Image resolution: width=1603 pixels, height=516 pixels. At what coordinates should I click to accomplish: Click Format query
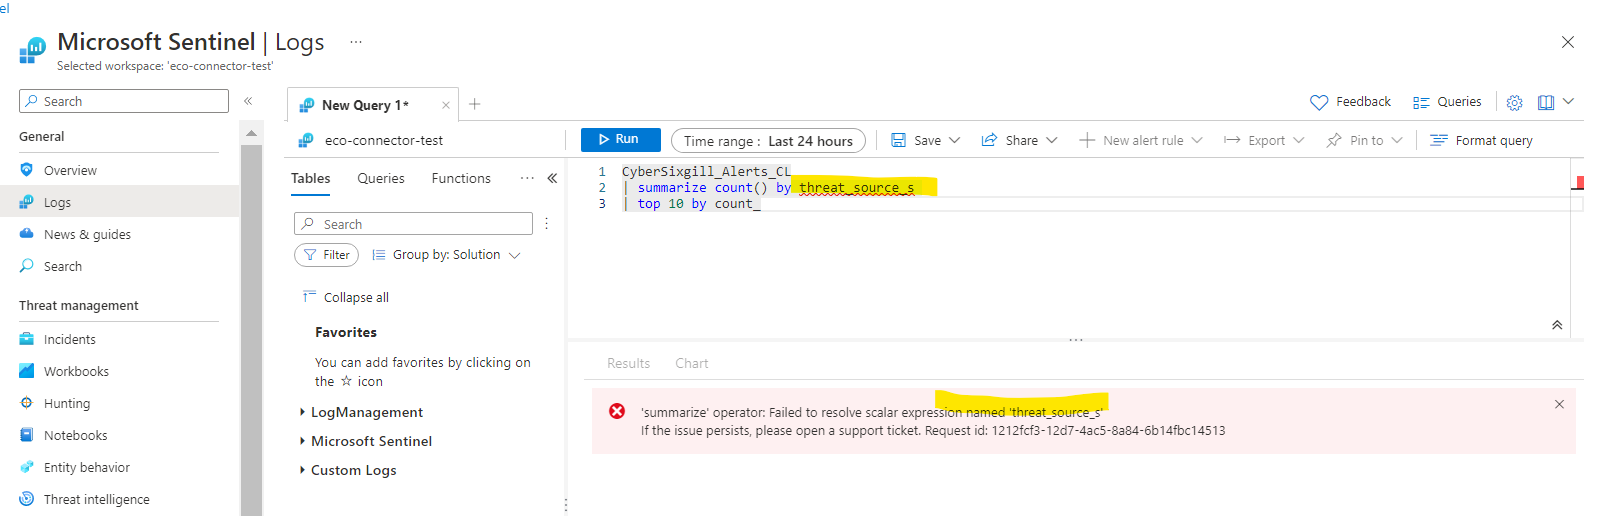(x=1481, y=140)
